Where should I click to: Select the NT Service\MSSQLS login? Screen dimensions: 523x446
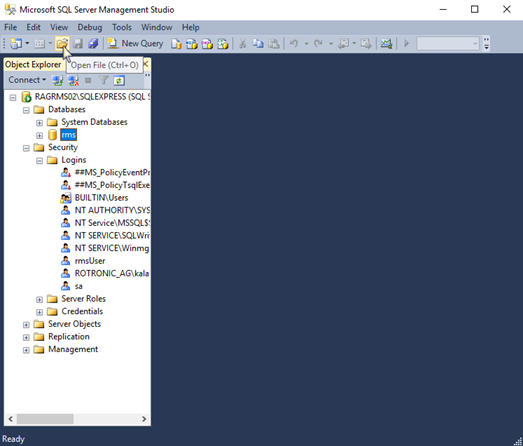[x=112, y=223]
